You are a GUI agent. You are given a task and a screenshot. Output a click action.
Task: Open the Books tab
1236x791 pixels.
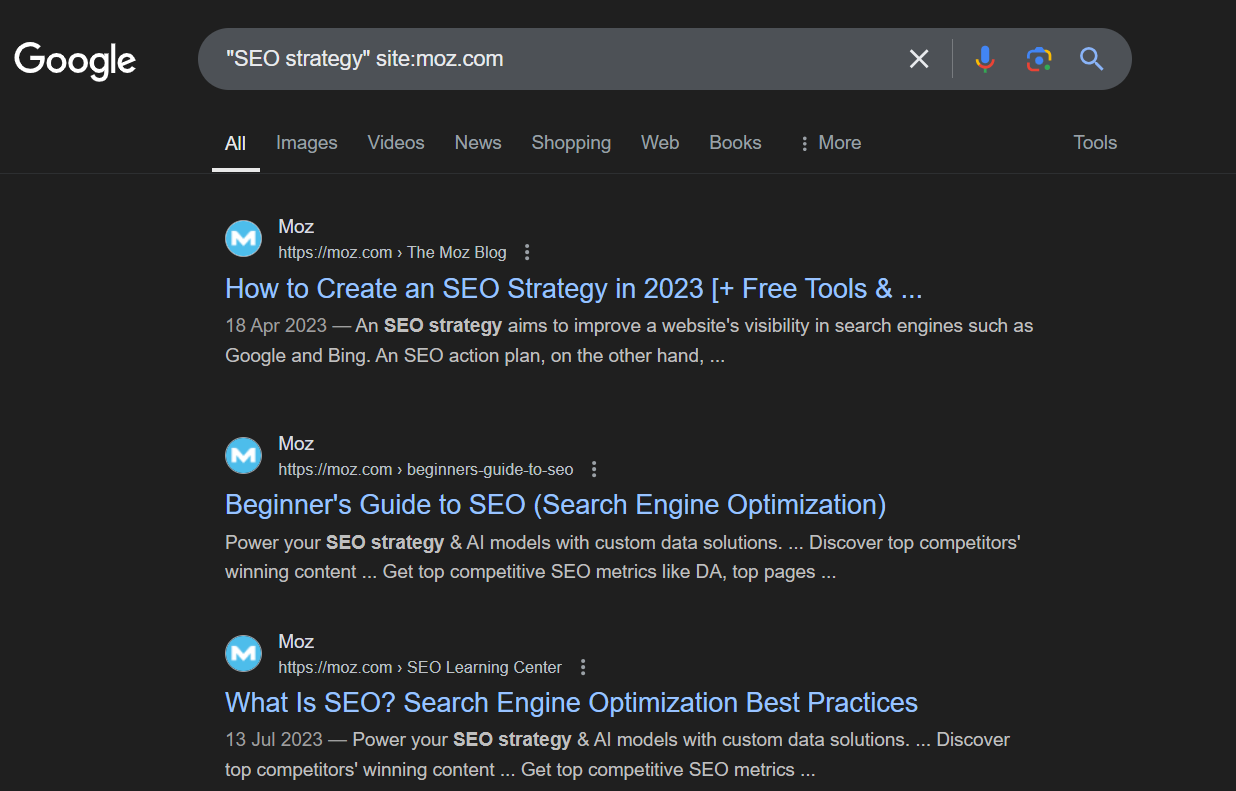click(x=735, y=143)
